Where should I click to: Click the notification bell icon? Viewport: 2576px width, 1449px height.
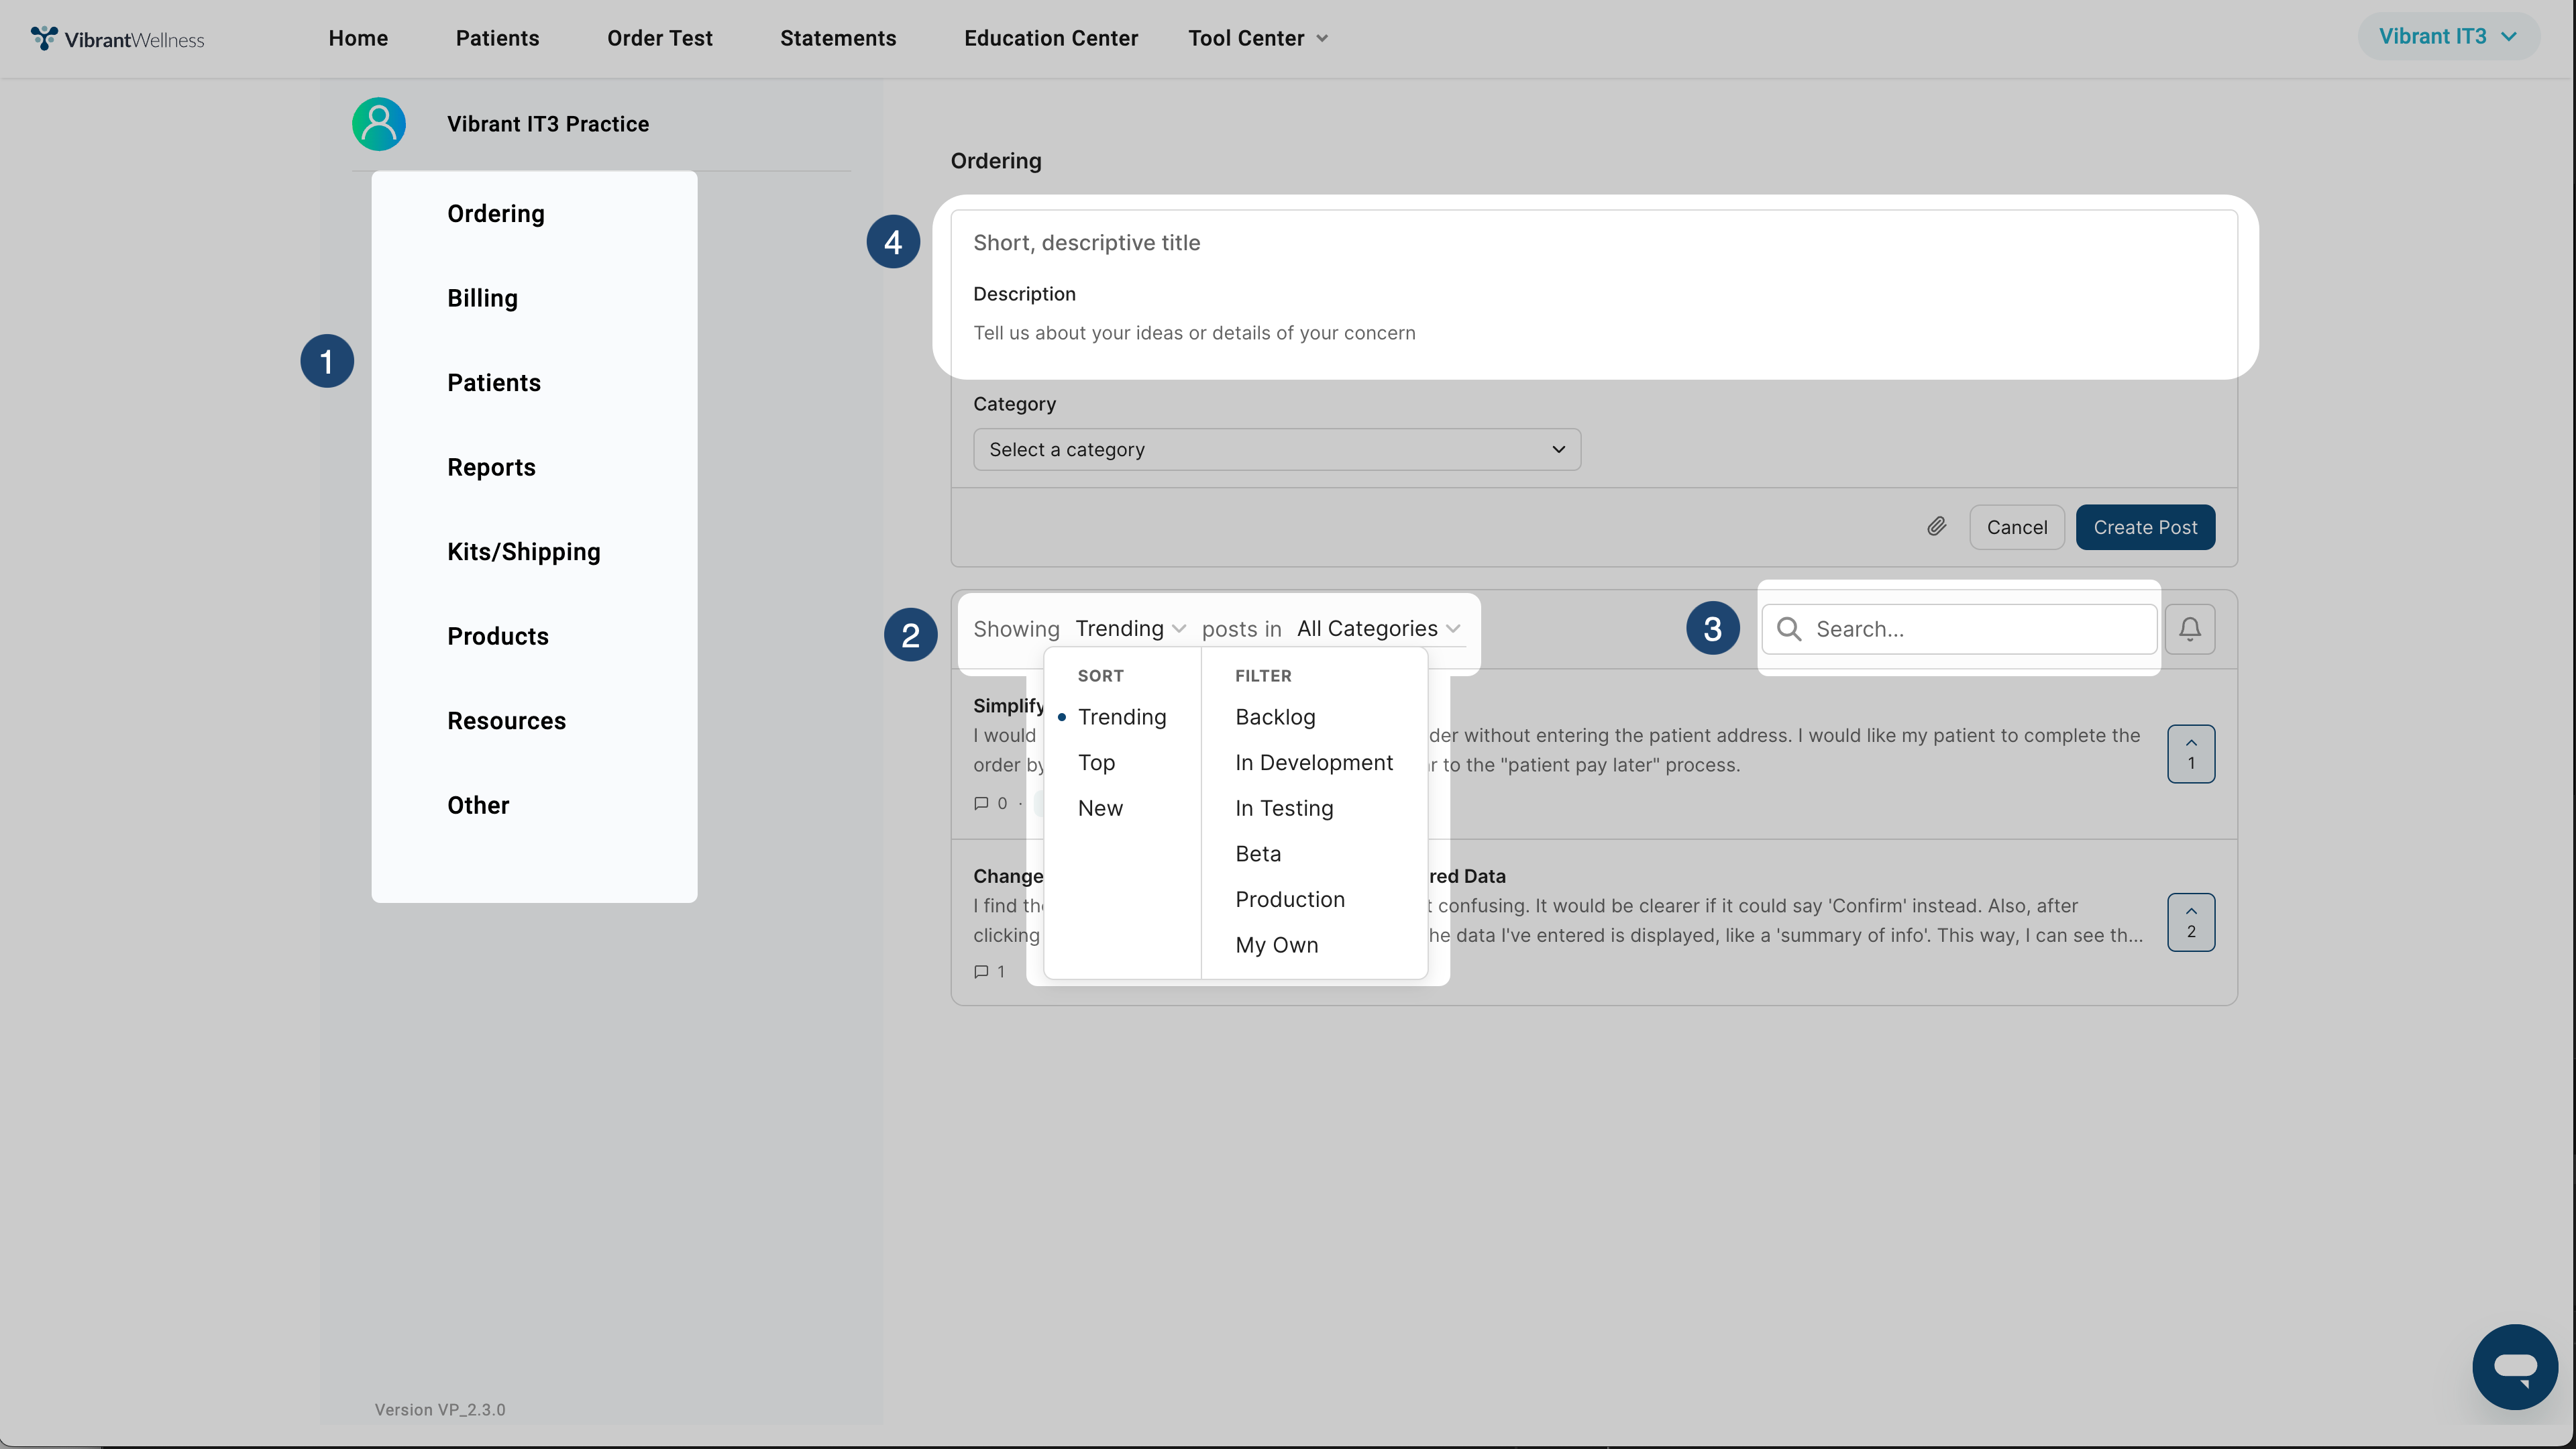[x=2189, y=629]
